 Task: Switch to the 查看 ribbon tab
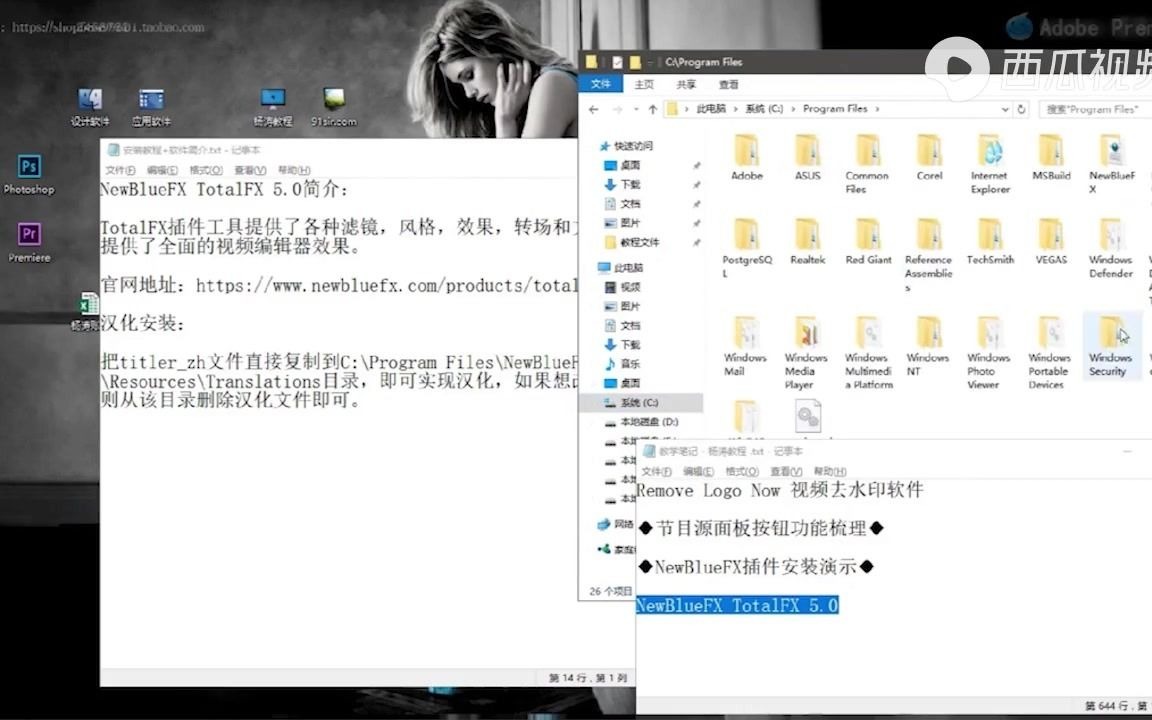(727, 84)
